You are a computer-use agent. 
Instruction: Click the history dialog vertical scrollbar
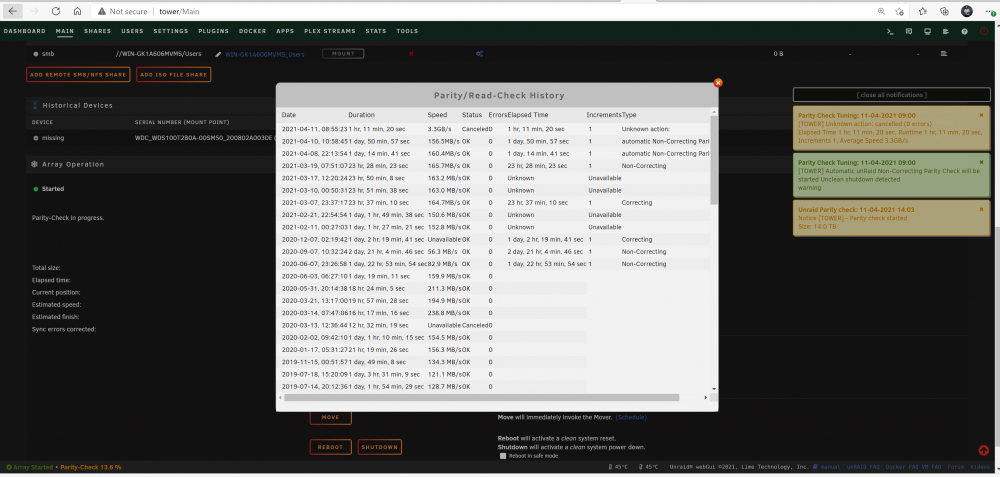(714, 160)
